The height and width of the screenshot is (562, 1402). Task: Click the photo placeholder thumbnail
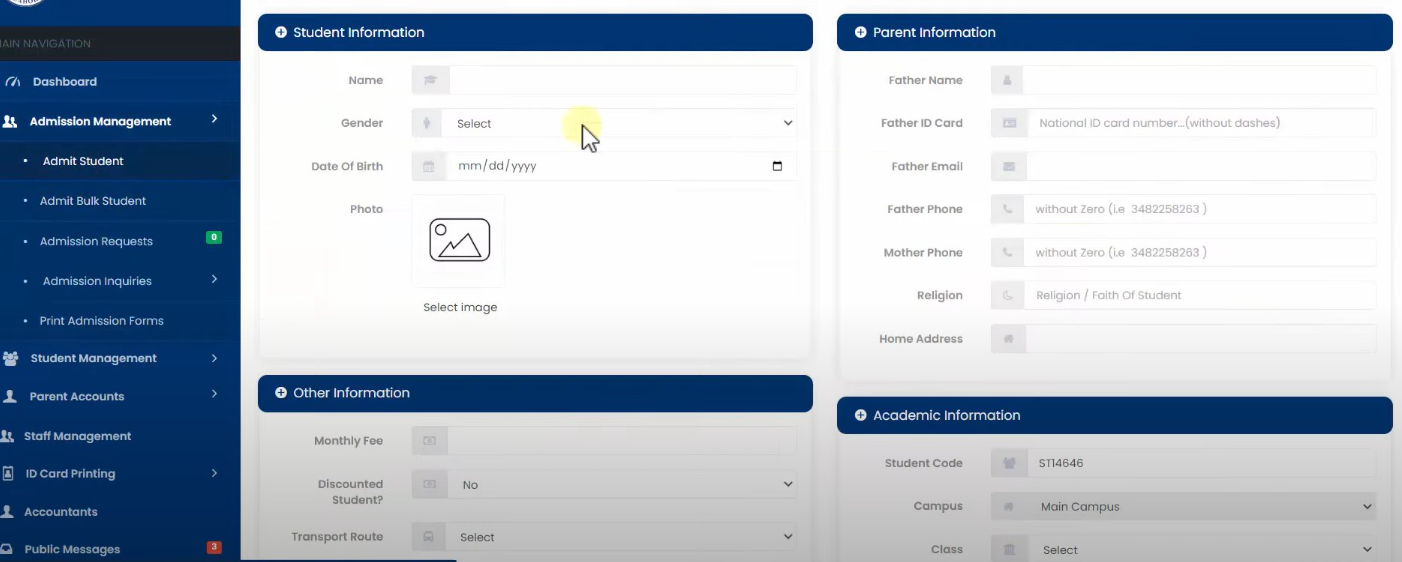pyautogui.click(x=459, y=241)
